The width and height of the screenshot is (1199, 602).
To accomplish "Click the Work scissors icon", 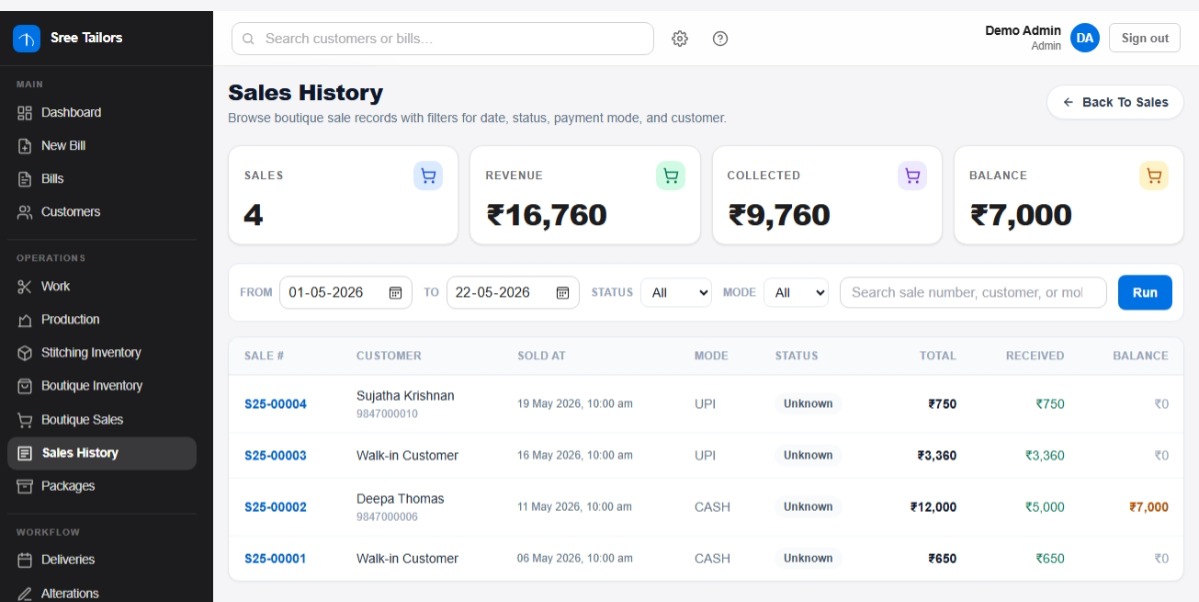I will click(x=24, y=286).
